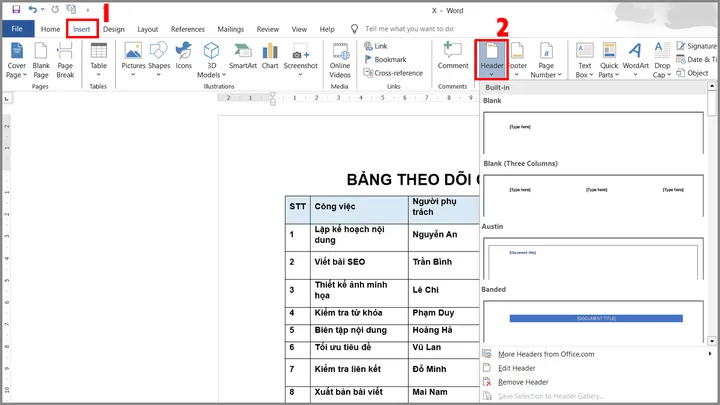Click More Headers from Office.com
The image size is (720, 405).
click(546, 354)
